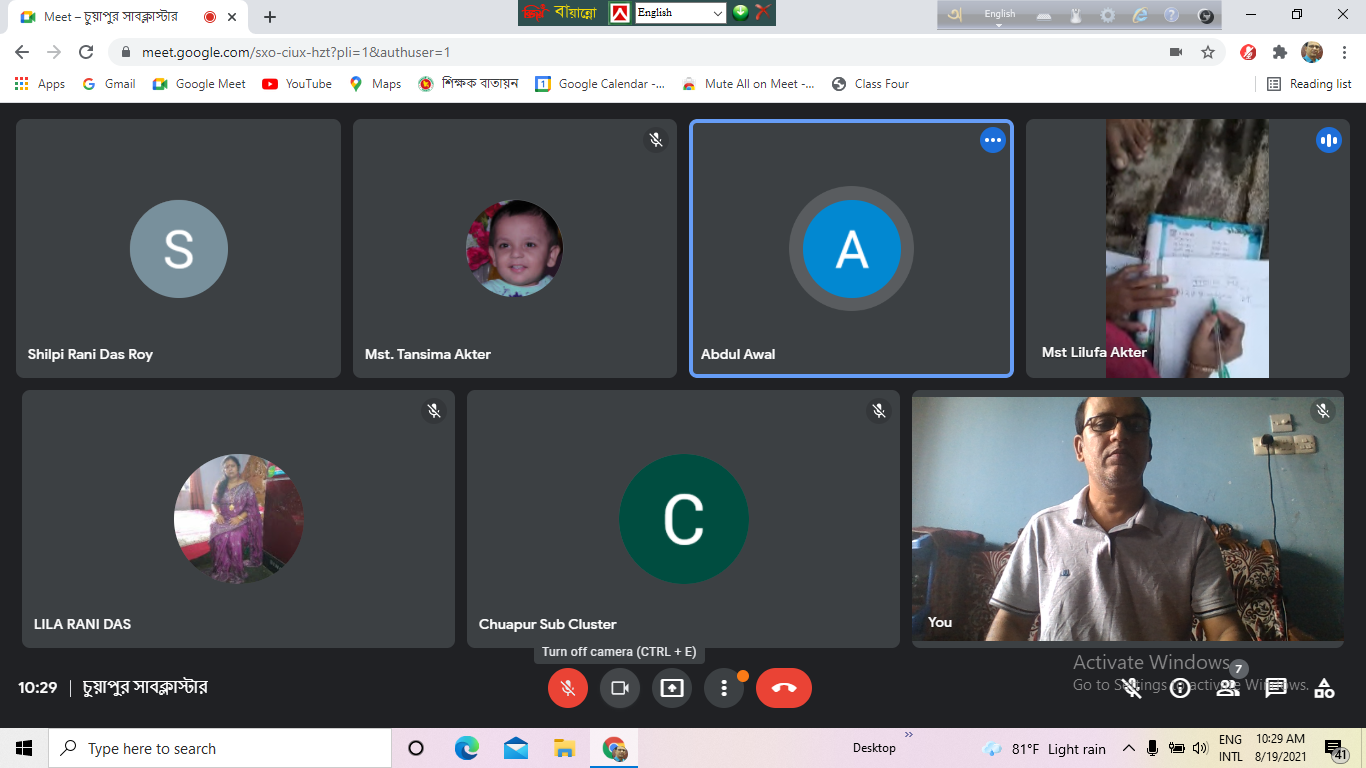Open the three-dot more options menu in call bar
The height and width of the screenshot is (768, 1366).
pyautogui.click(x=724, y=688)
